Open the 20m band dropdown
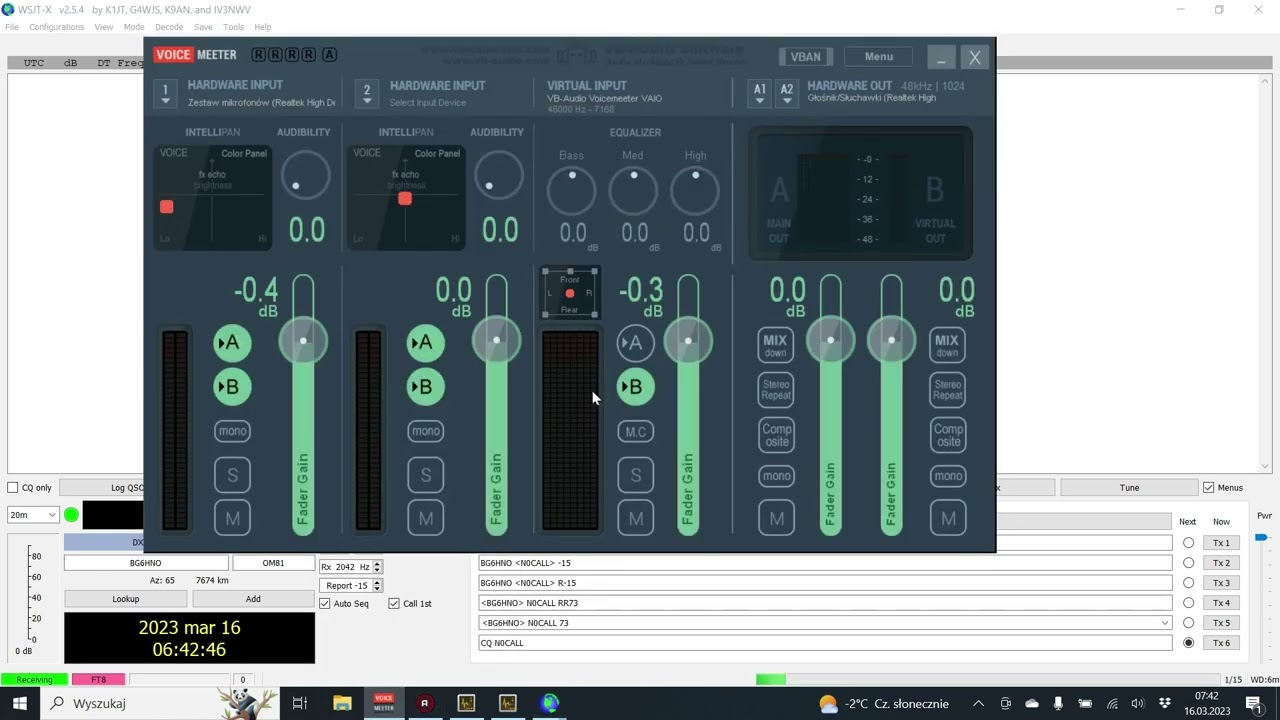The image size is (1280, 720). click(x=33, y=515)
